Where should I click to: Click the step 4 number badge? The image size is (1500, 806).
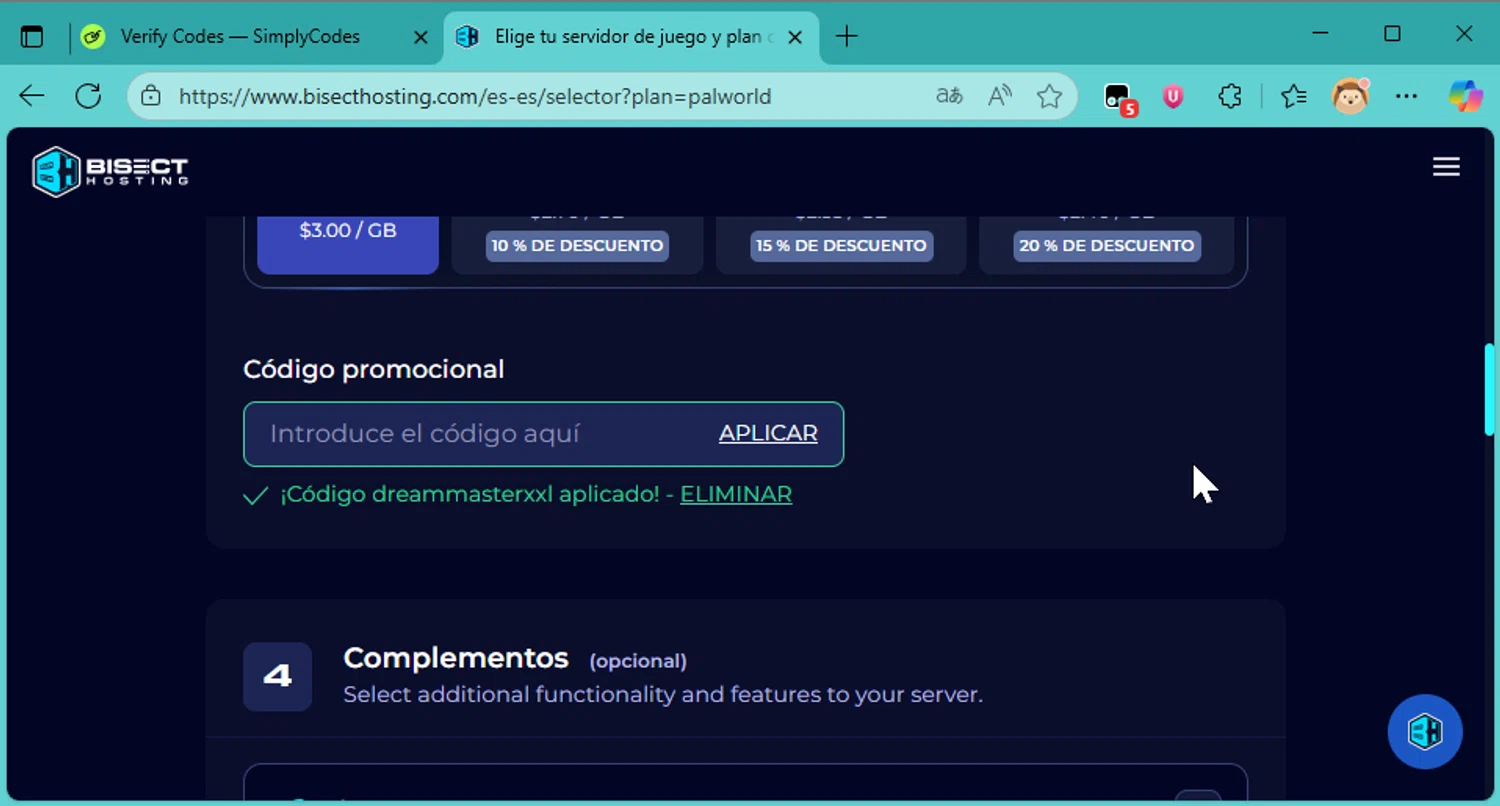[x=277, y=677]
